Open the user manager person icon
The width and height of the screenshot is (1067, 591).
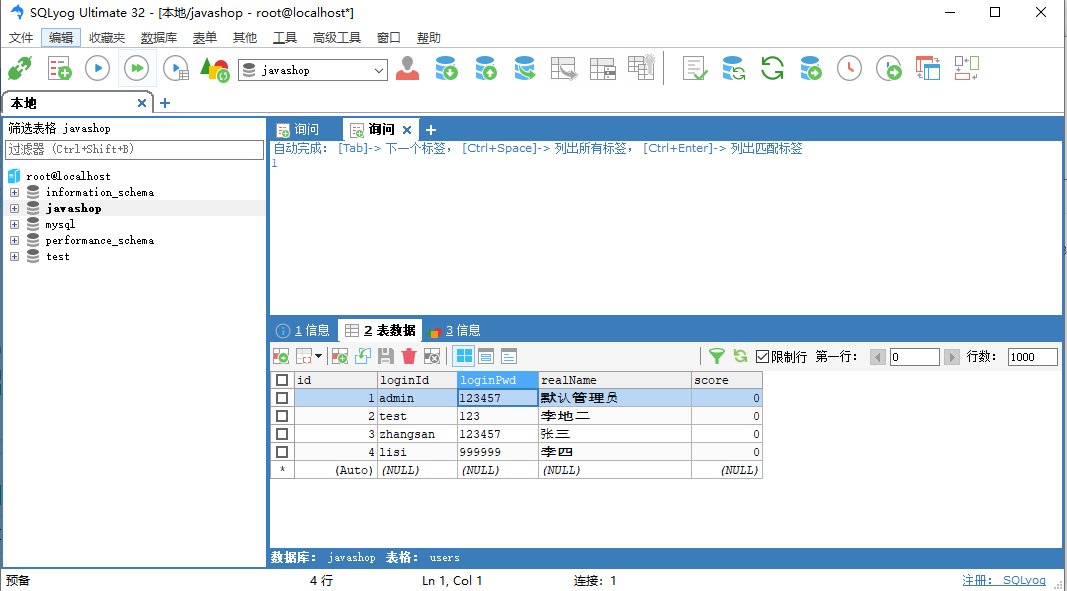tap(407, 69)
